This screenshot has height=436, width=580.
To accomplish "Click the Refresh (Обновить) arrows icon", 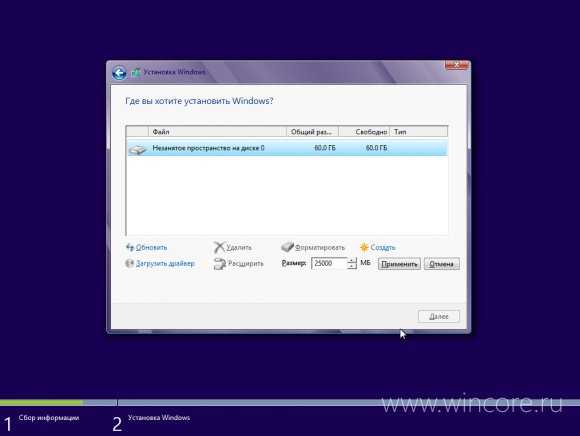I will pos(130,247).
